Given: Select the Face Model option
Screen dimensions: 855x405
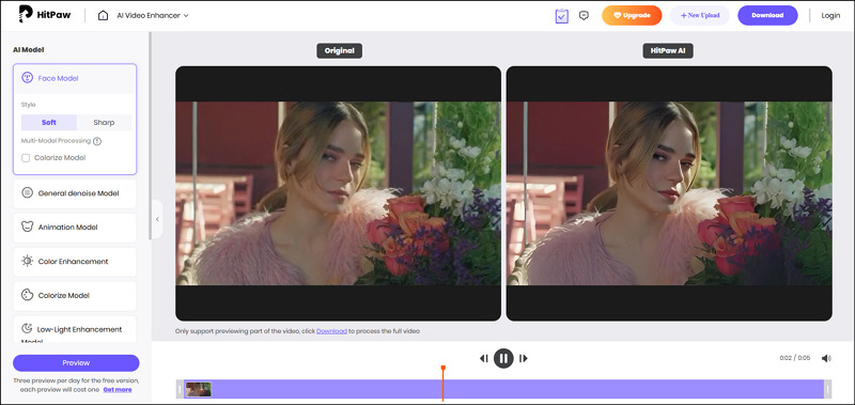Looking at the screenshot, I should pyautogui.click(x=75, y=78).
